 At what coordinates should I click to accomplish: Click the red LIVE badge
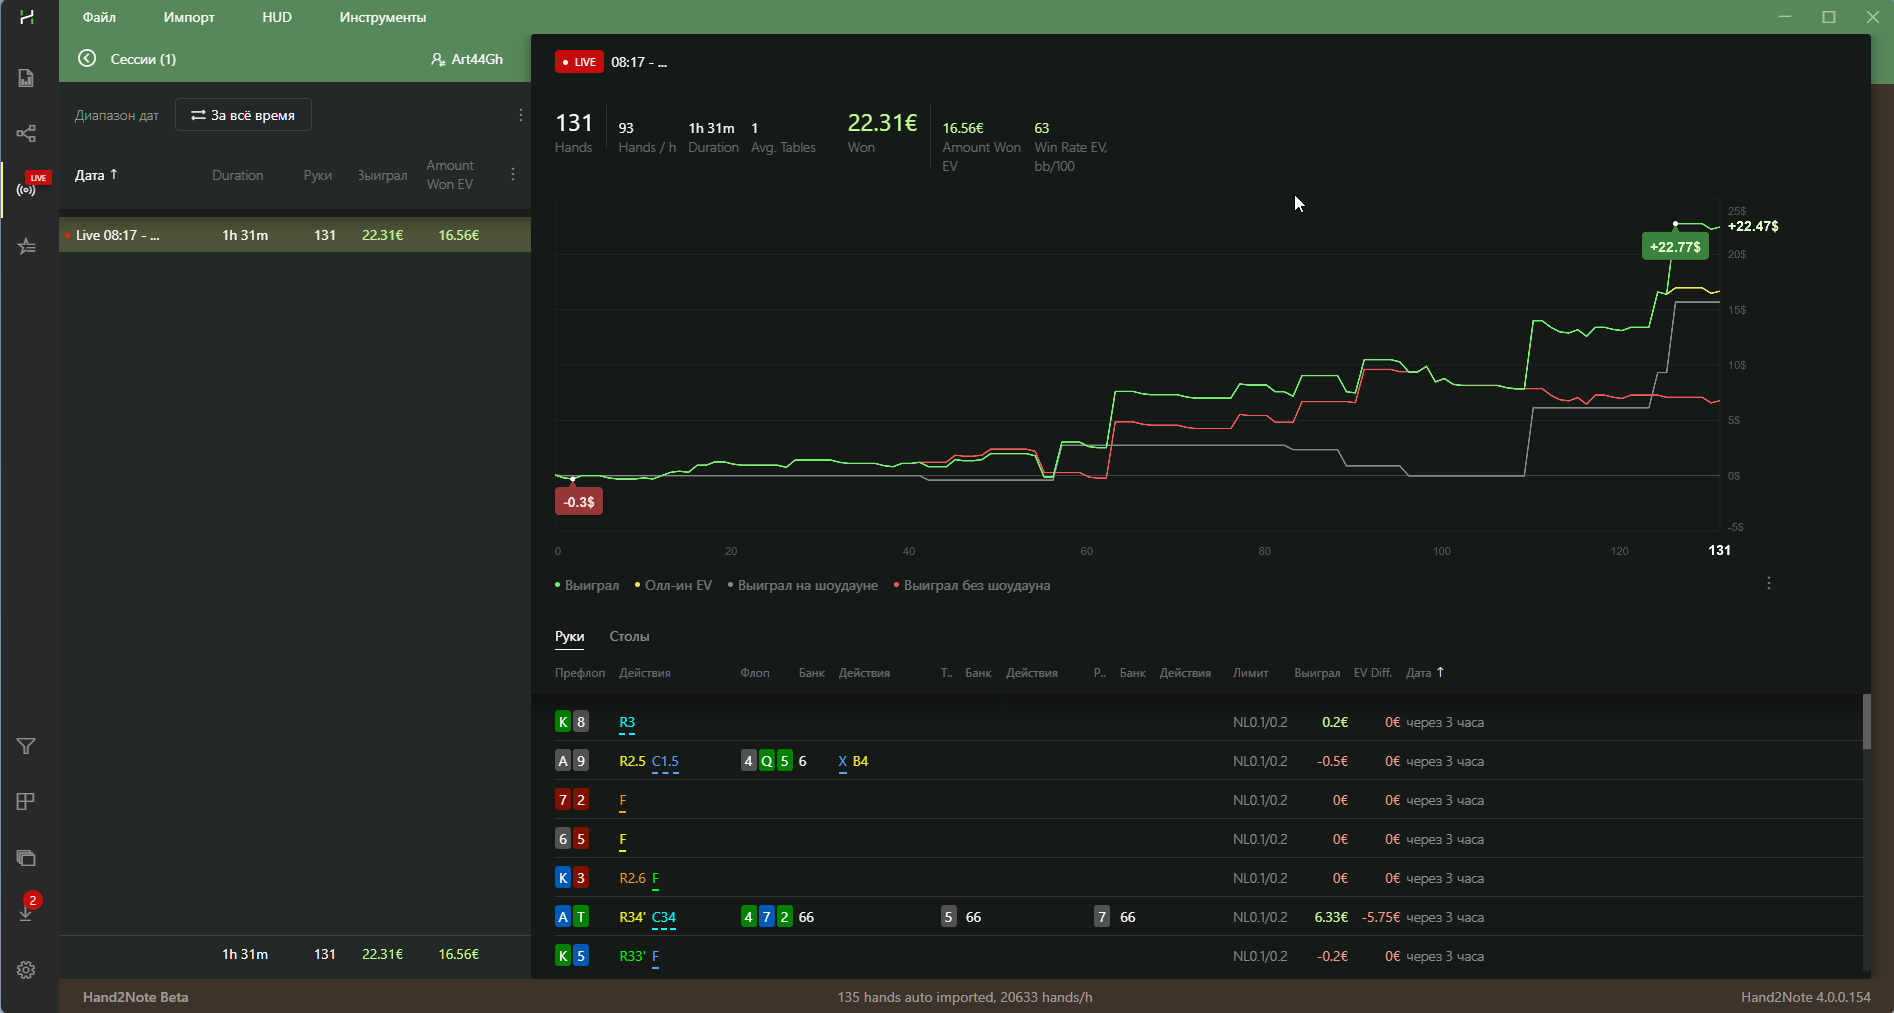579,62
